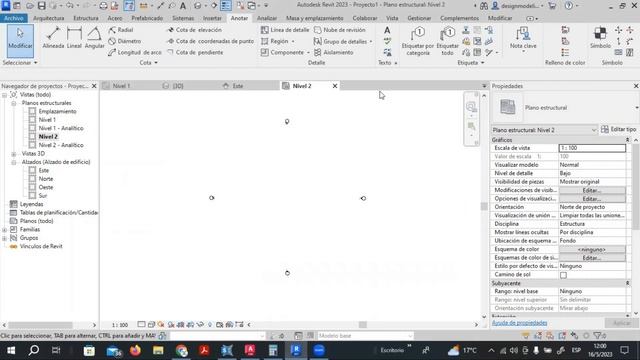
Task: Select Línea de detalle tool
Action: tap(285, 30)
